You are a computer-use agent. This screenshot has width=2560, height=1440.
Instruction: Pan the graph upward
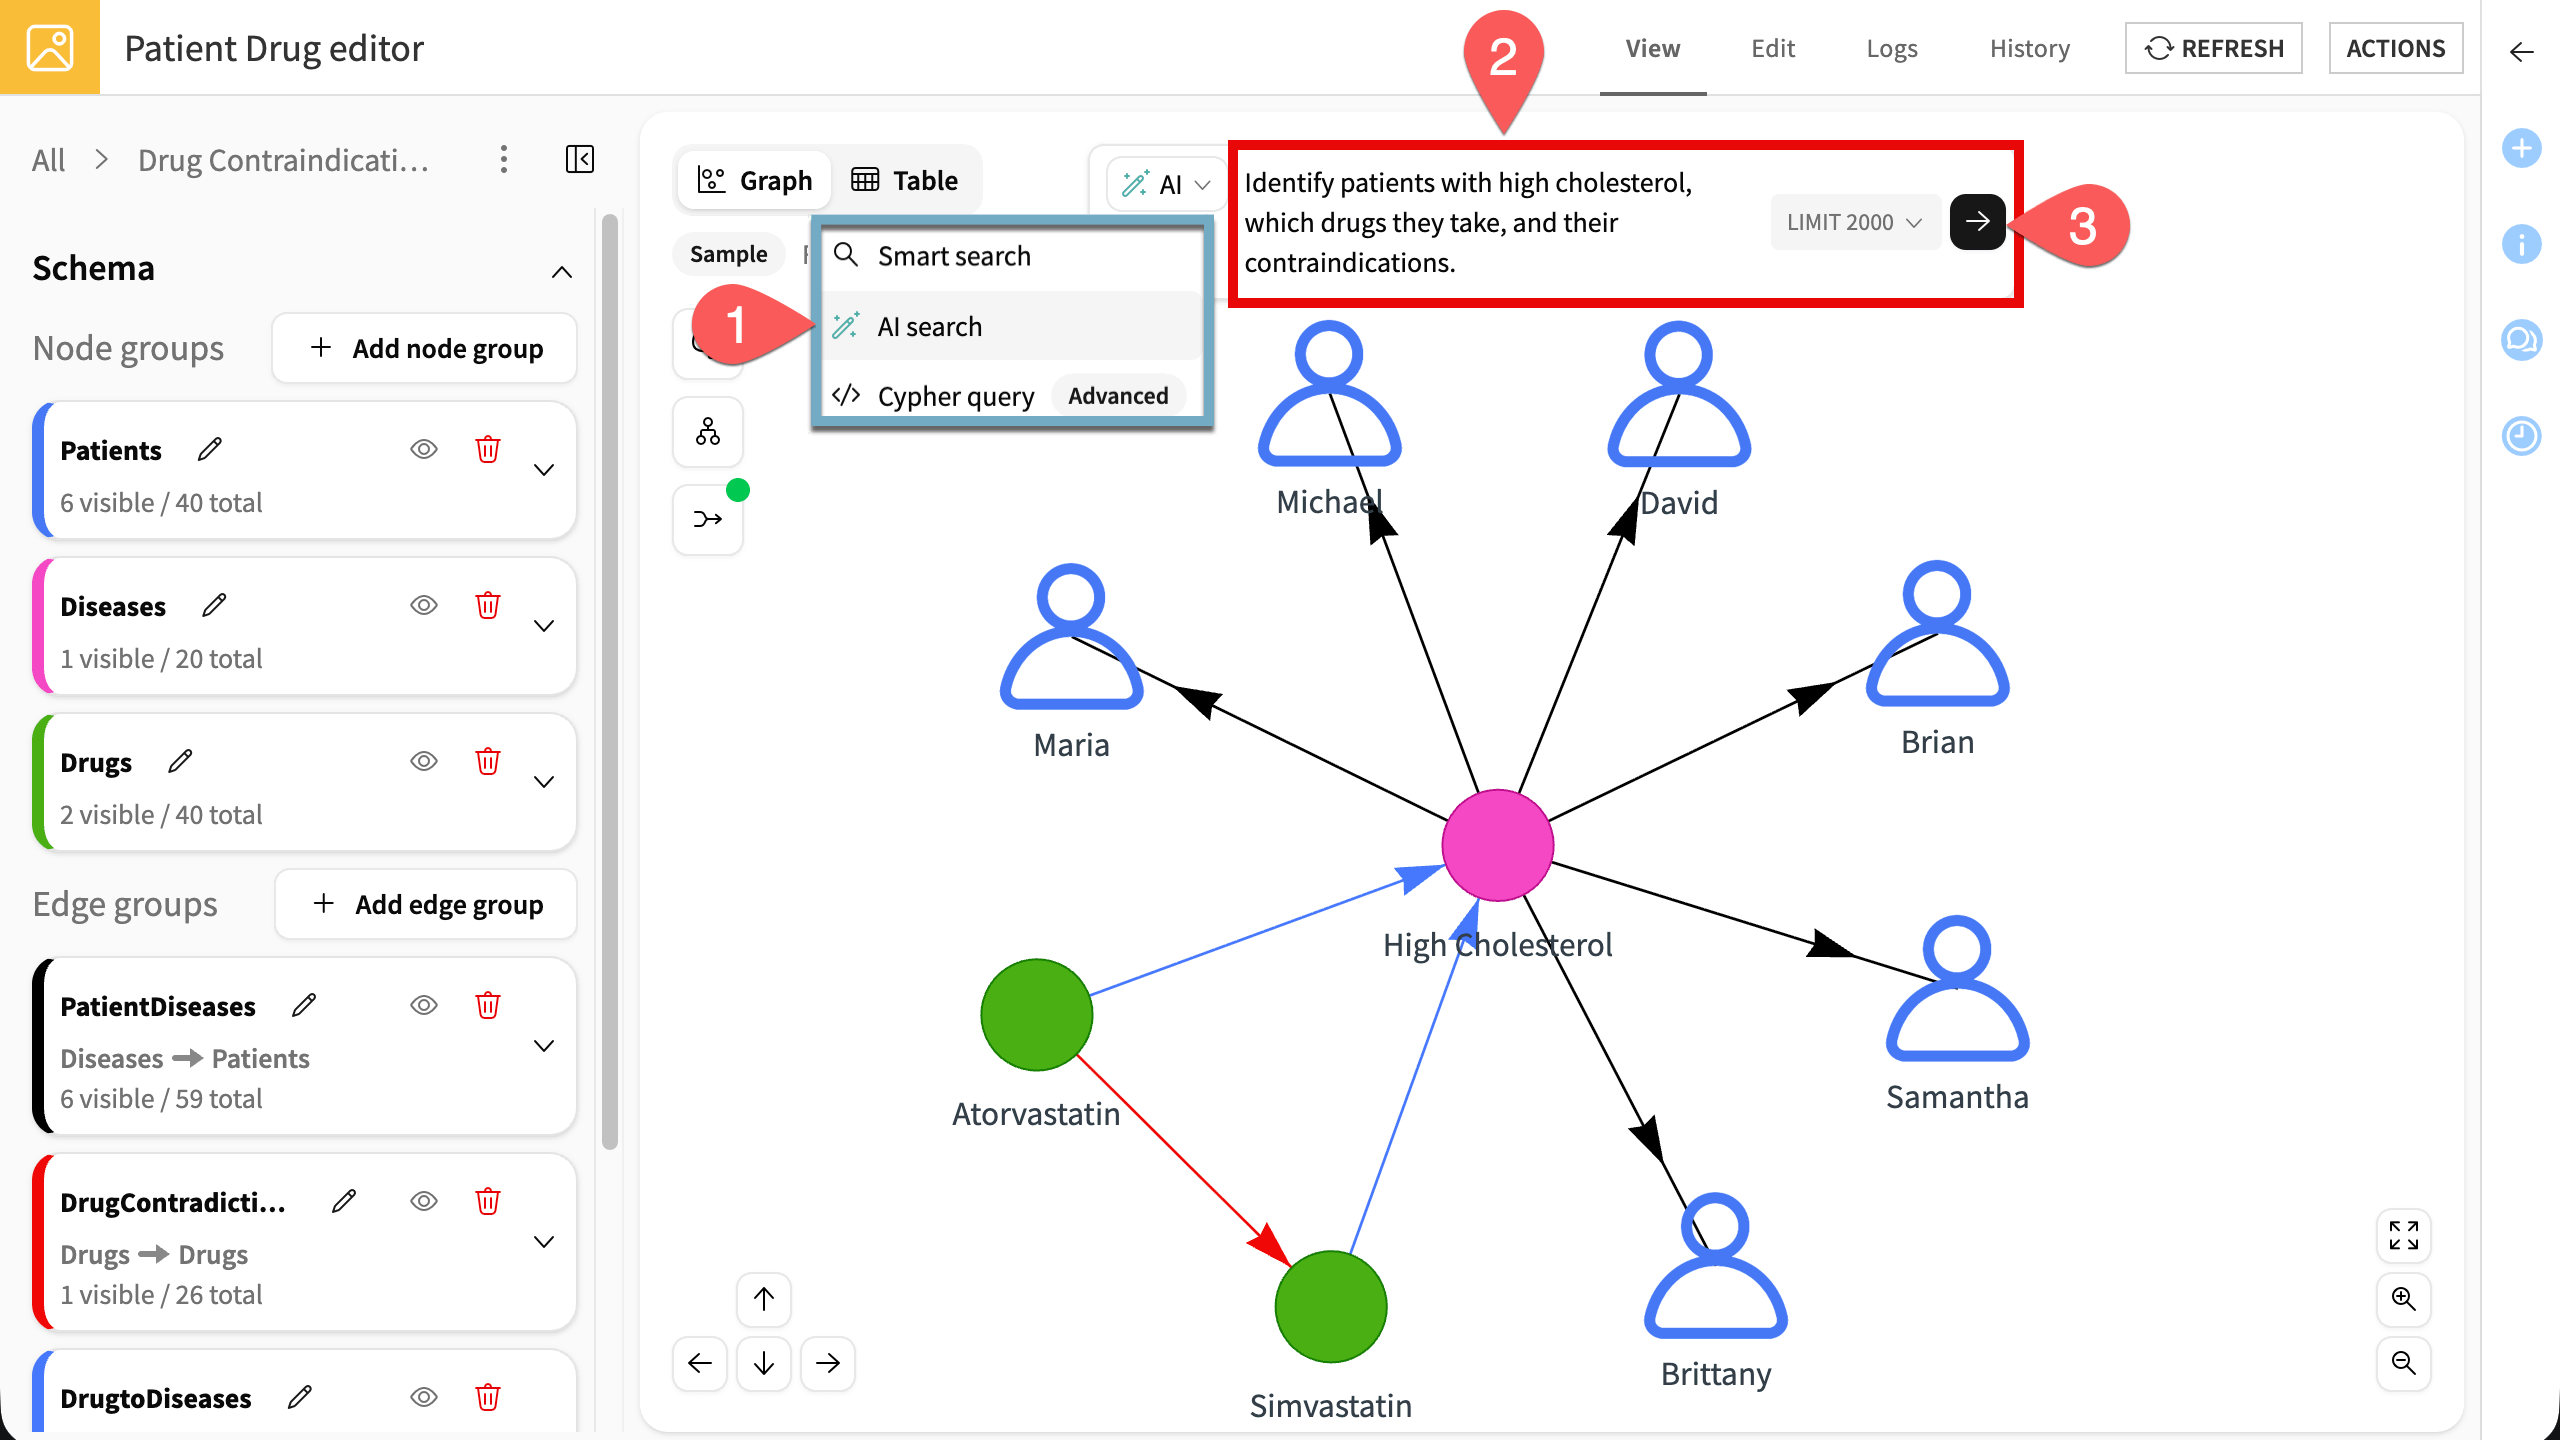764,1299
